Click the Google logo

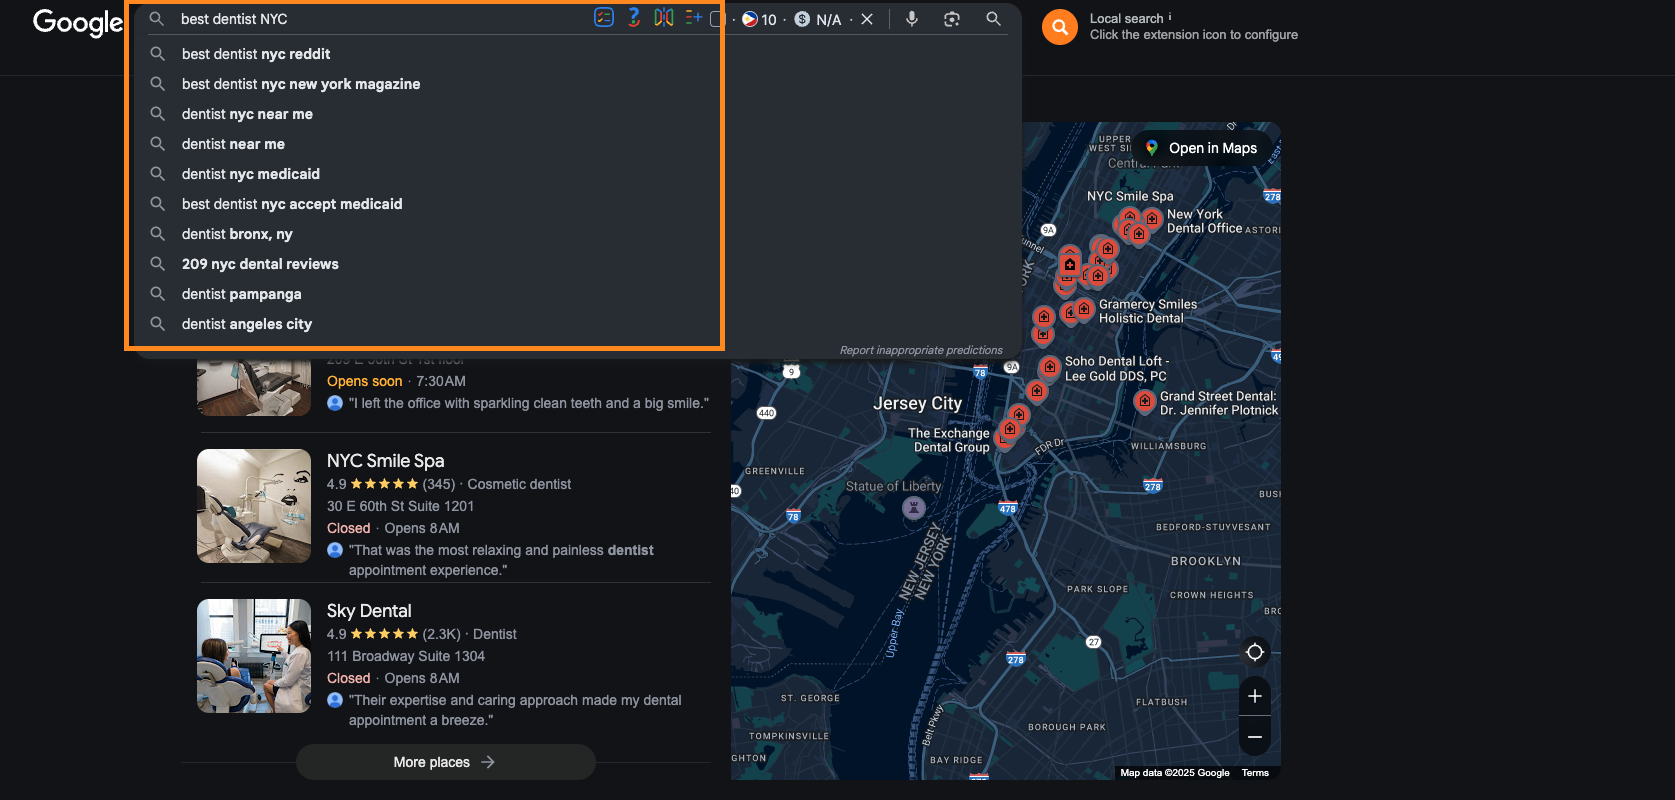(x=78, y=22)
